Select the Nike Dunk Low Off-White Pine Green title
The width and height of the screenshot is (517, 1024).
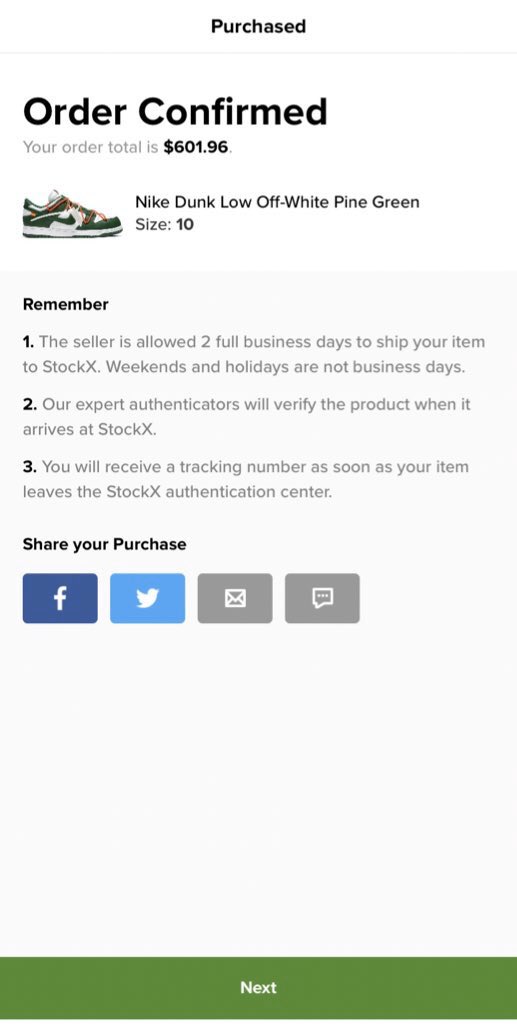click(x=277, y=202)
